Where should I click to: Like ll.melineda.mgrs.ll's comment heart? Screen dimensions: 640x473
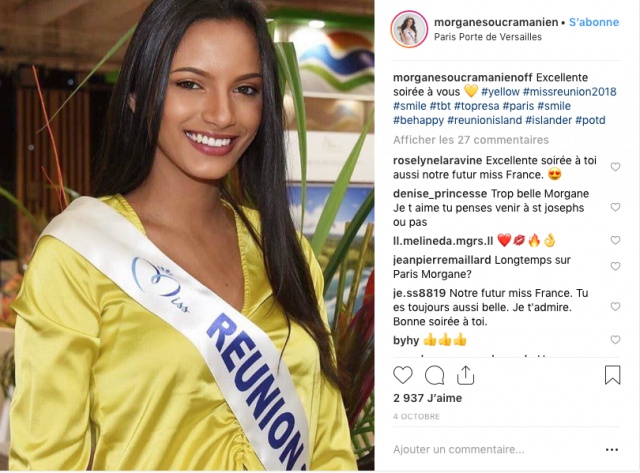[x=615, y=240]
